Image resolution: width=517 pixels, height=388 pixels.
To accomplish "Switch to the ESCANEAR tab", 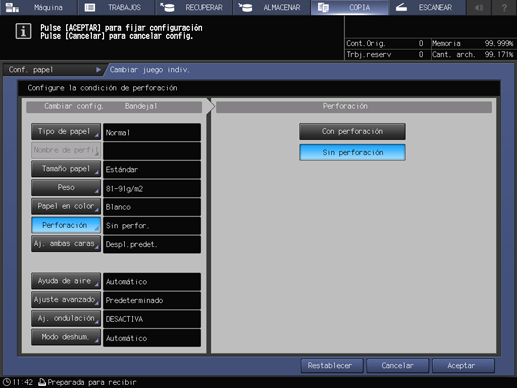I will (427, 7).
